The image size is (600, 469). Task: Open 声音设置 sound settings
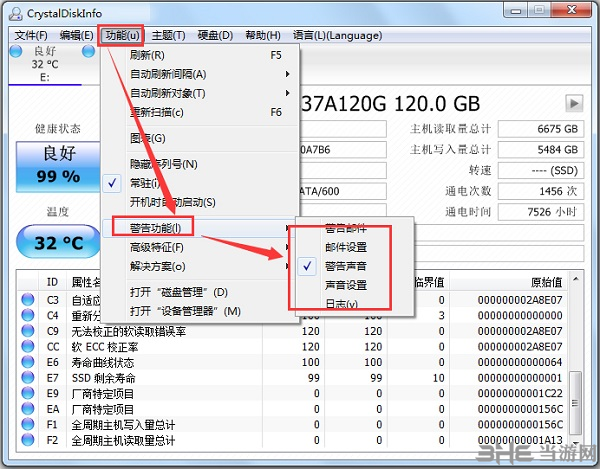tap(354, 285)
